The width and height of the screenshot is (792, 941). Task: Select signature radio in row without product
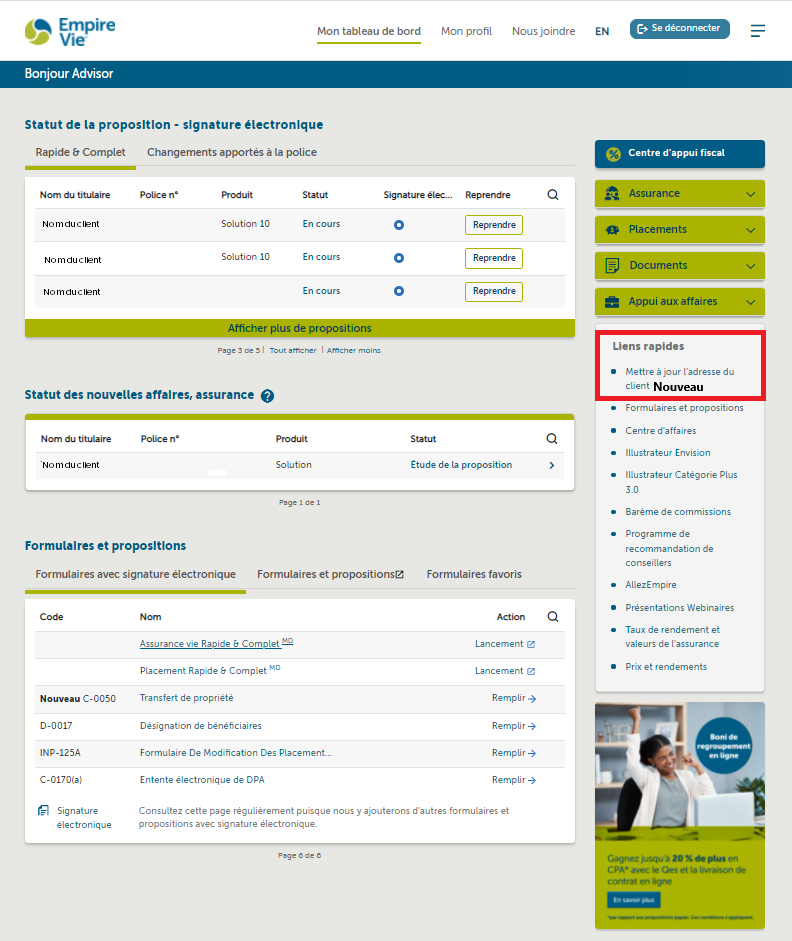pos(399,291)
